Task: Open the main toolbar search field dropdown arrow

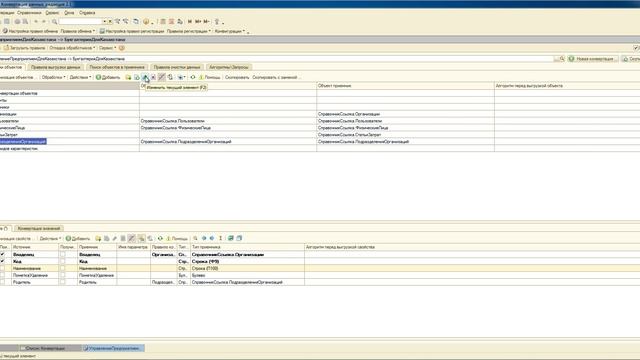Action: coord(104,22)
